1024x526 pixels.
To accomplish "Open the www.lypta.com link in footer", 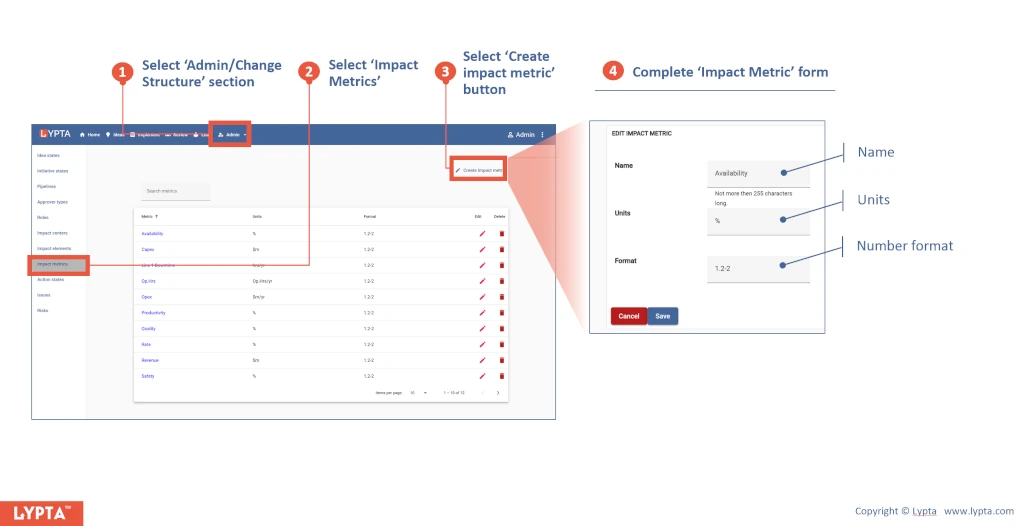I will point(978,511).
